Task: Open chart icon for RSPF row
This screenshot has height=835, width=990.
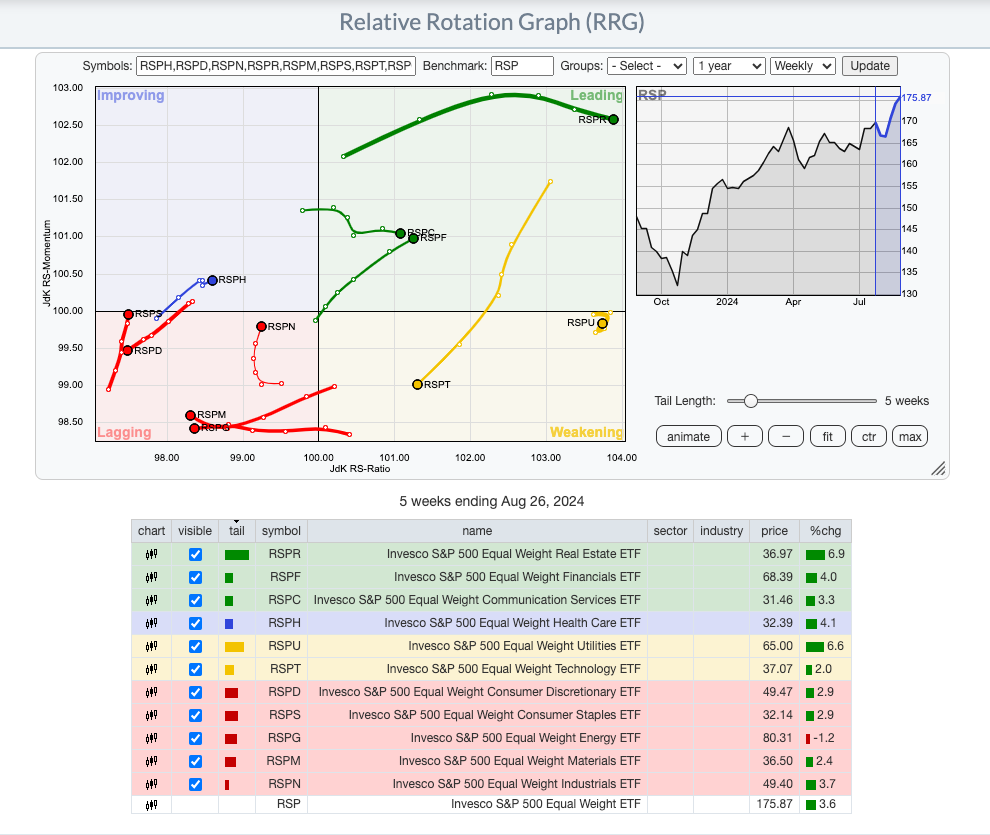Action: tap(152, 577)
